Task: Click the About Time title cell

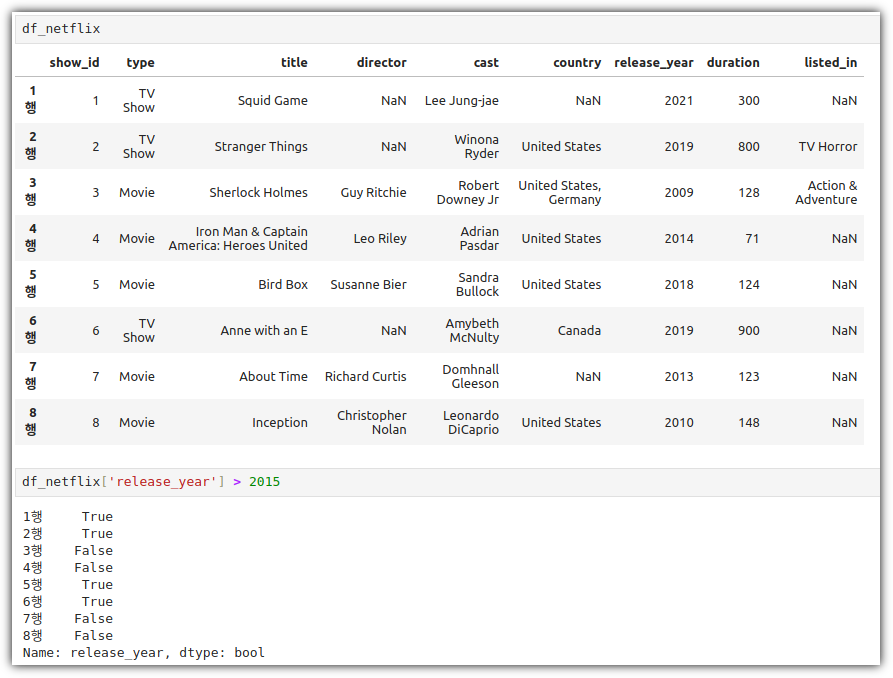Action: click(273, 377)
